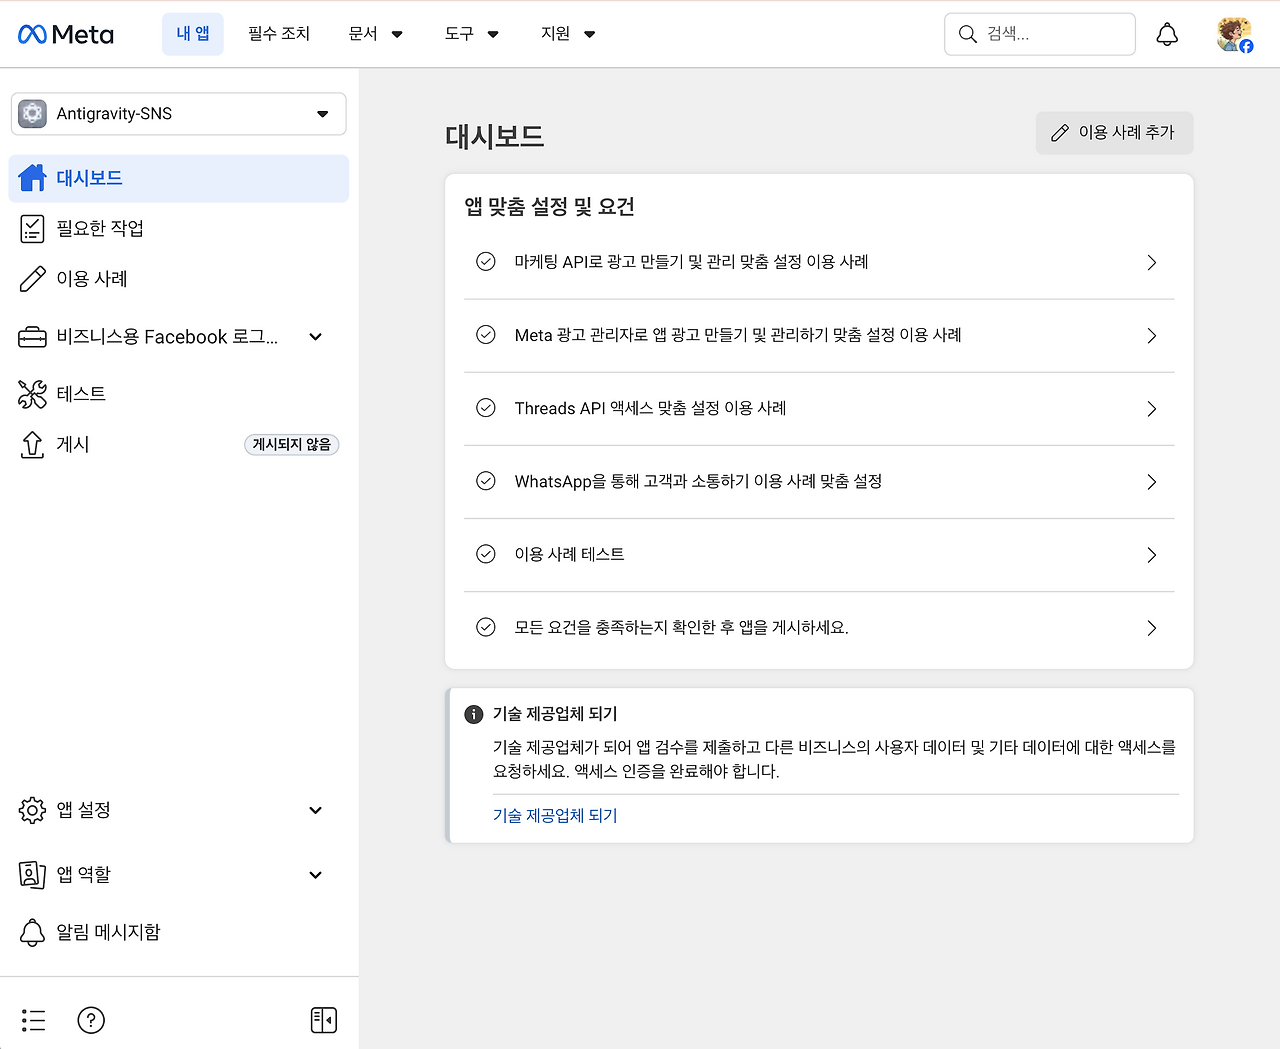Collapse the sidebar with panel icon
This screenshot has height=1049, width=1280.
coord(324,1020)
